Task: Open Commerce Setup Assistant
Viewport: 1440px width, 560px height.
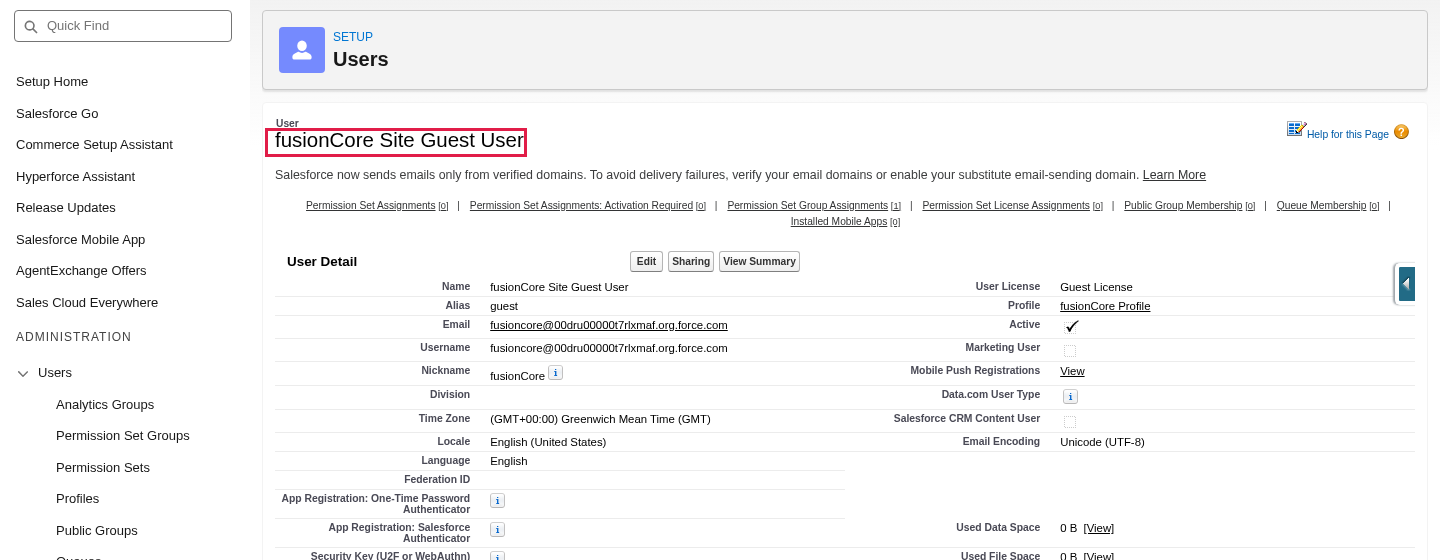Action: tap(94, 145)
